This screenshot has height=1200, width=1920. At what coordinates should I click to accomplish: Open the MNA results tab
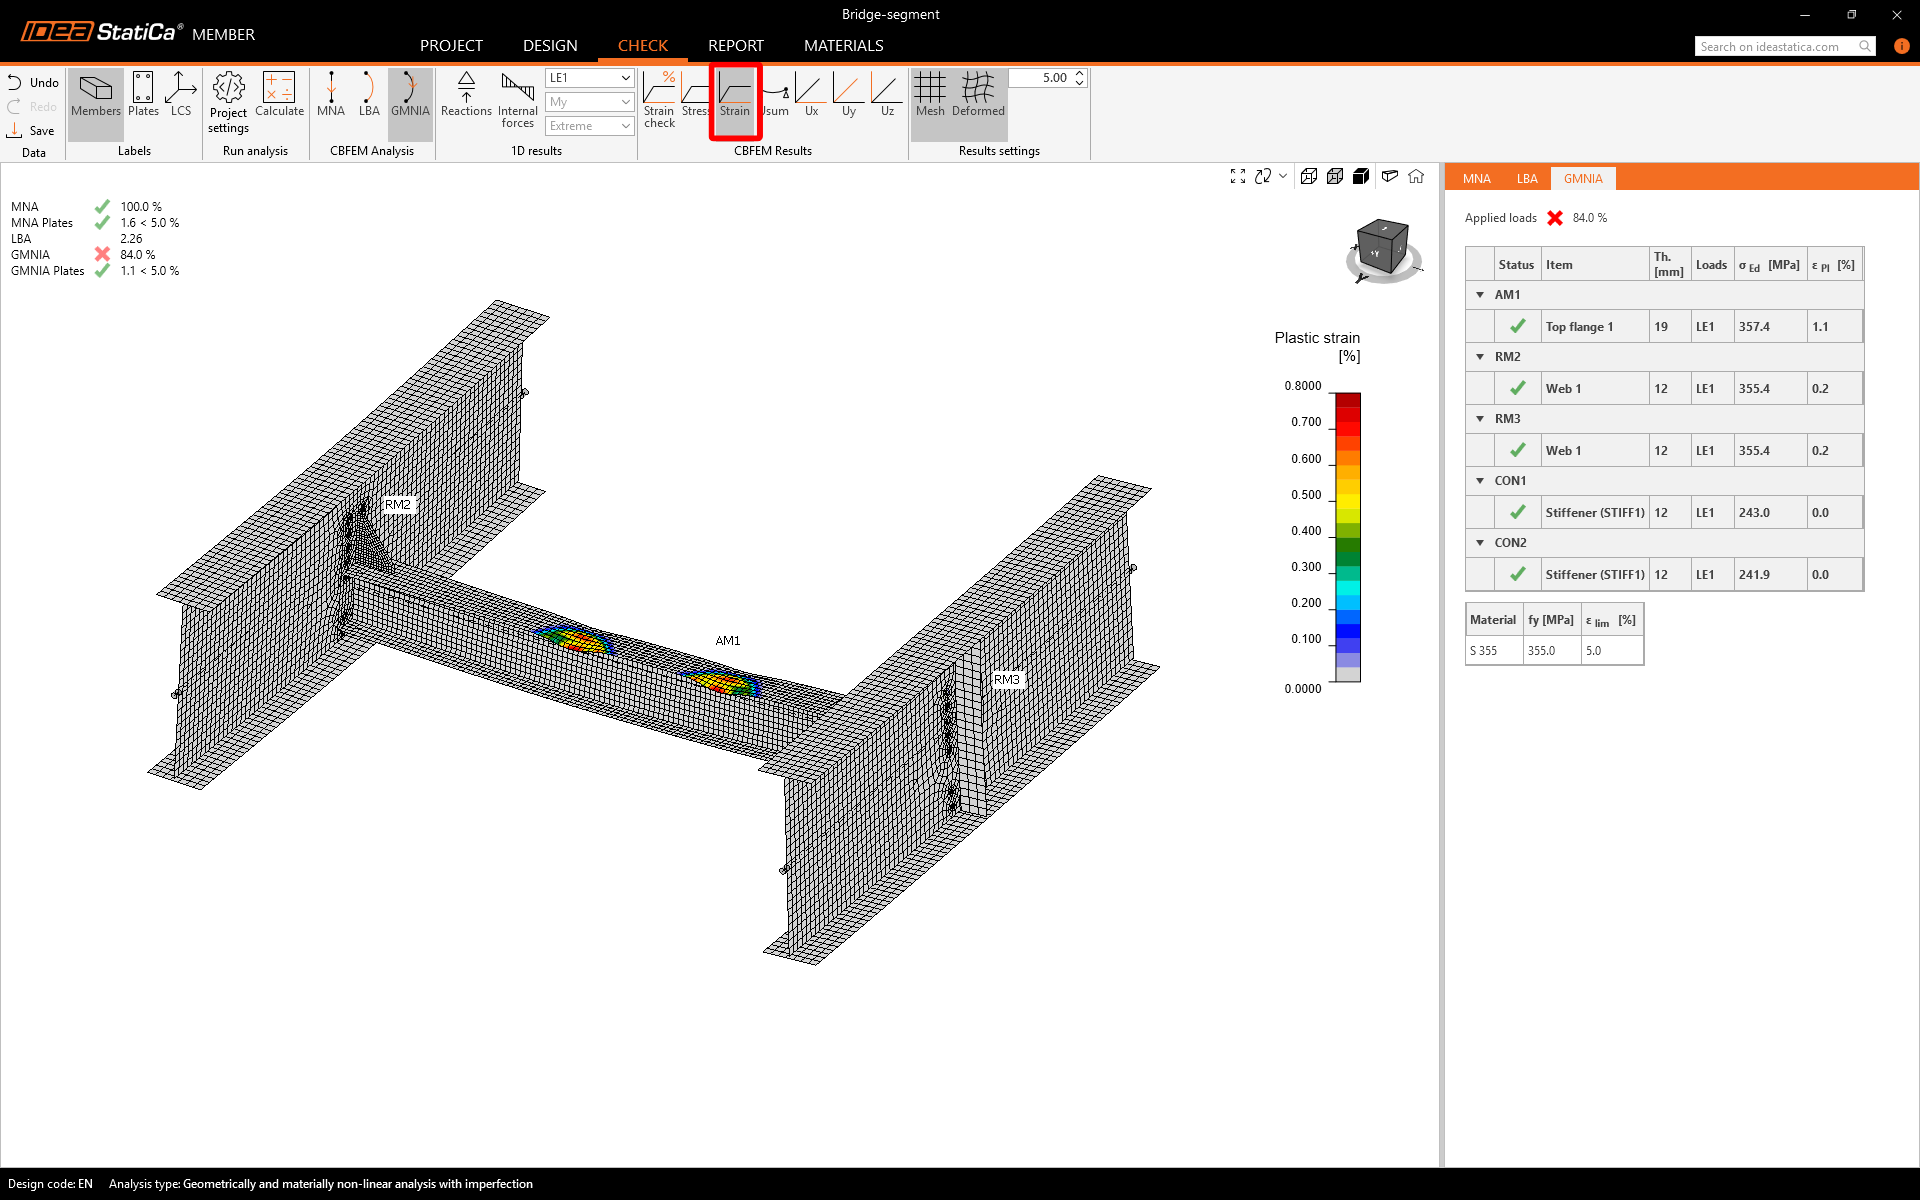tap(1476, 179)
